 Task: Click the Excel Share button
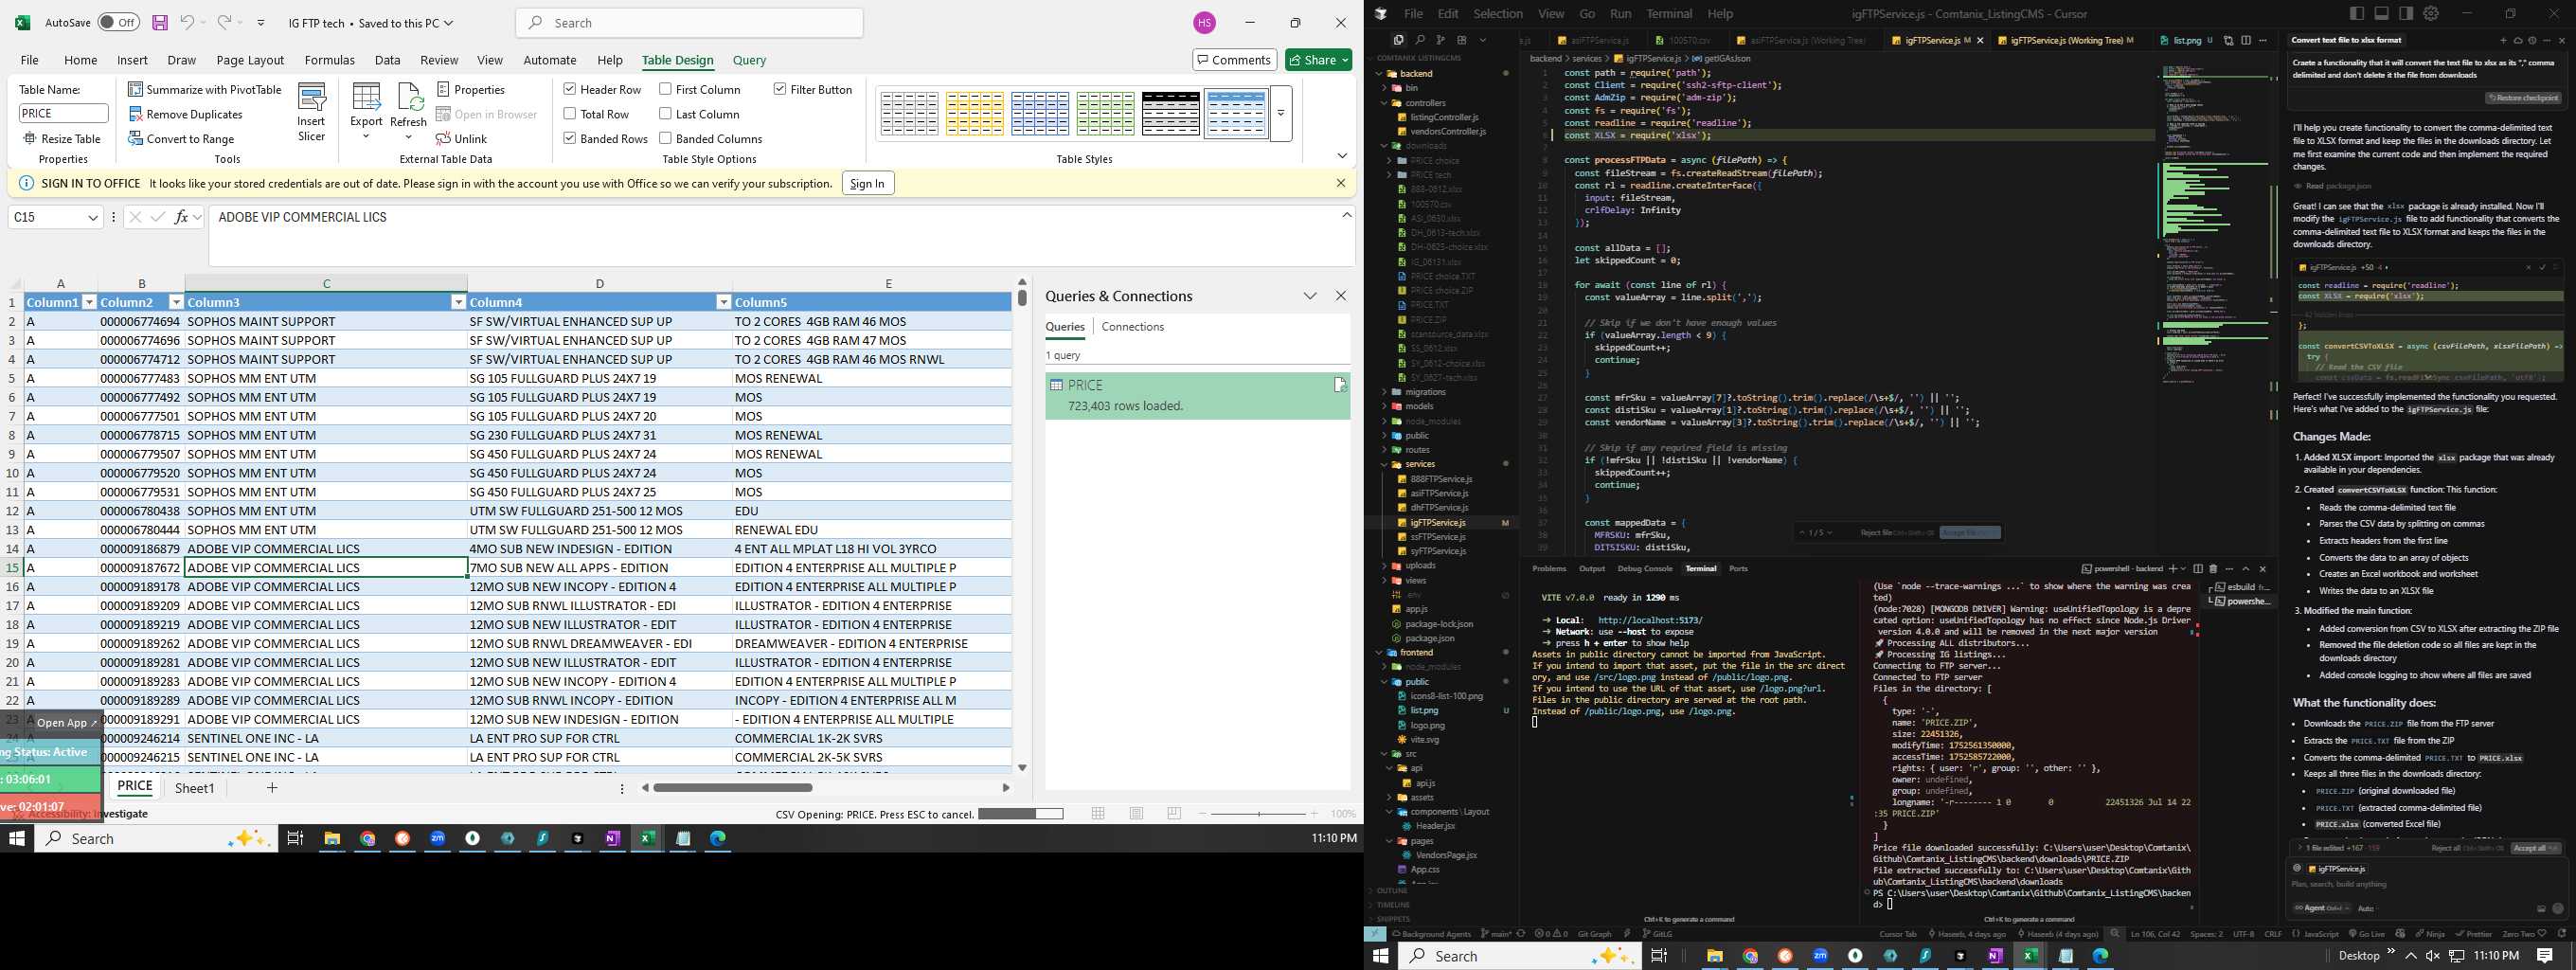[1318, 60]
